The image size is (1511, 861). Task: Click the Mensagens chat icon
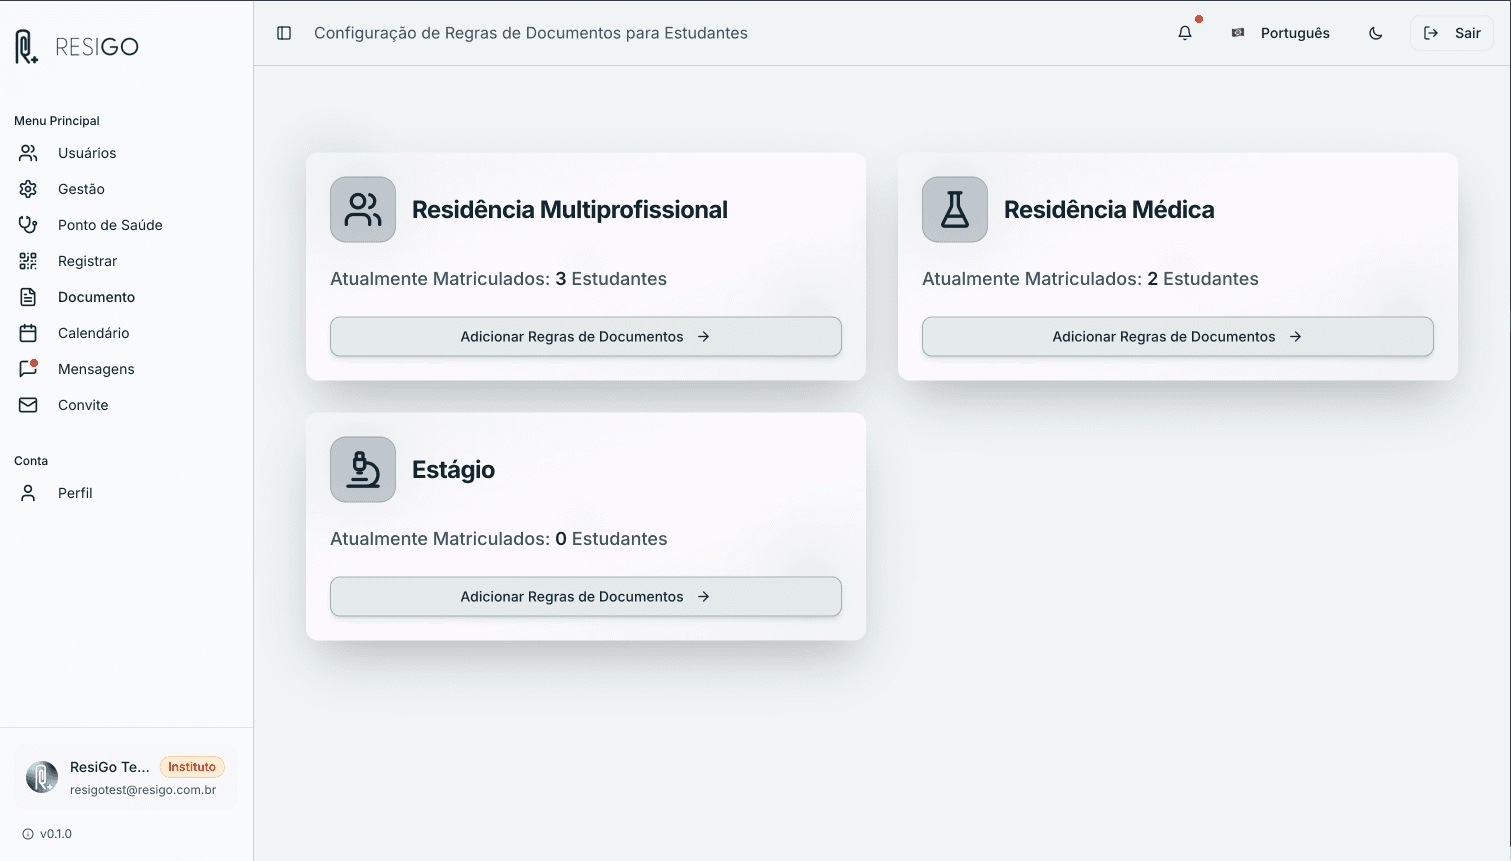tap(28, 369)
